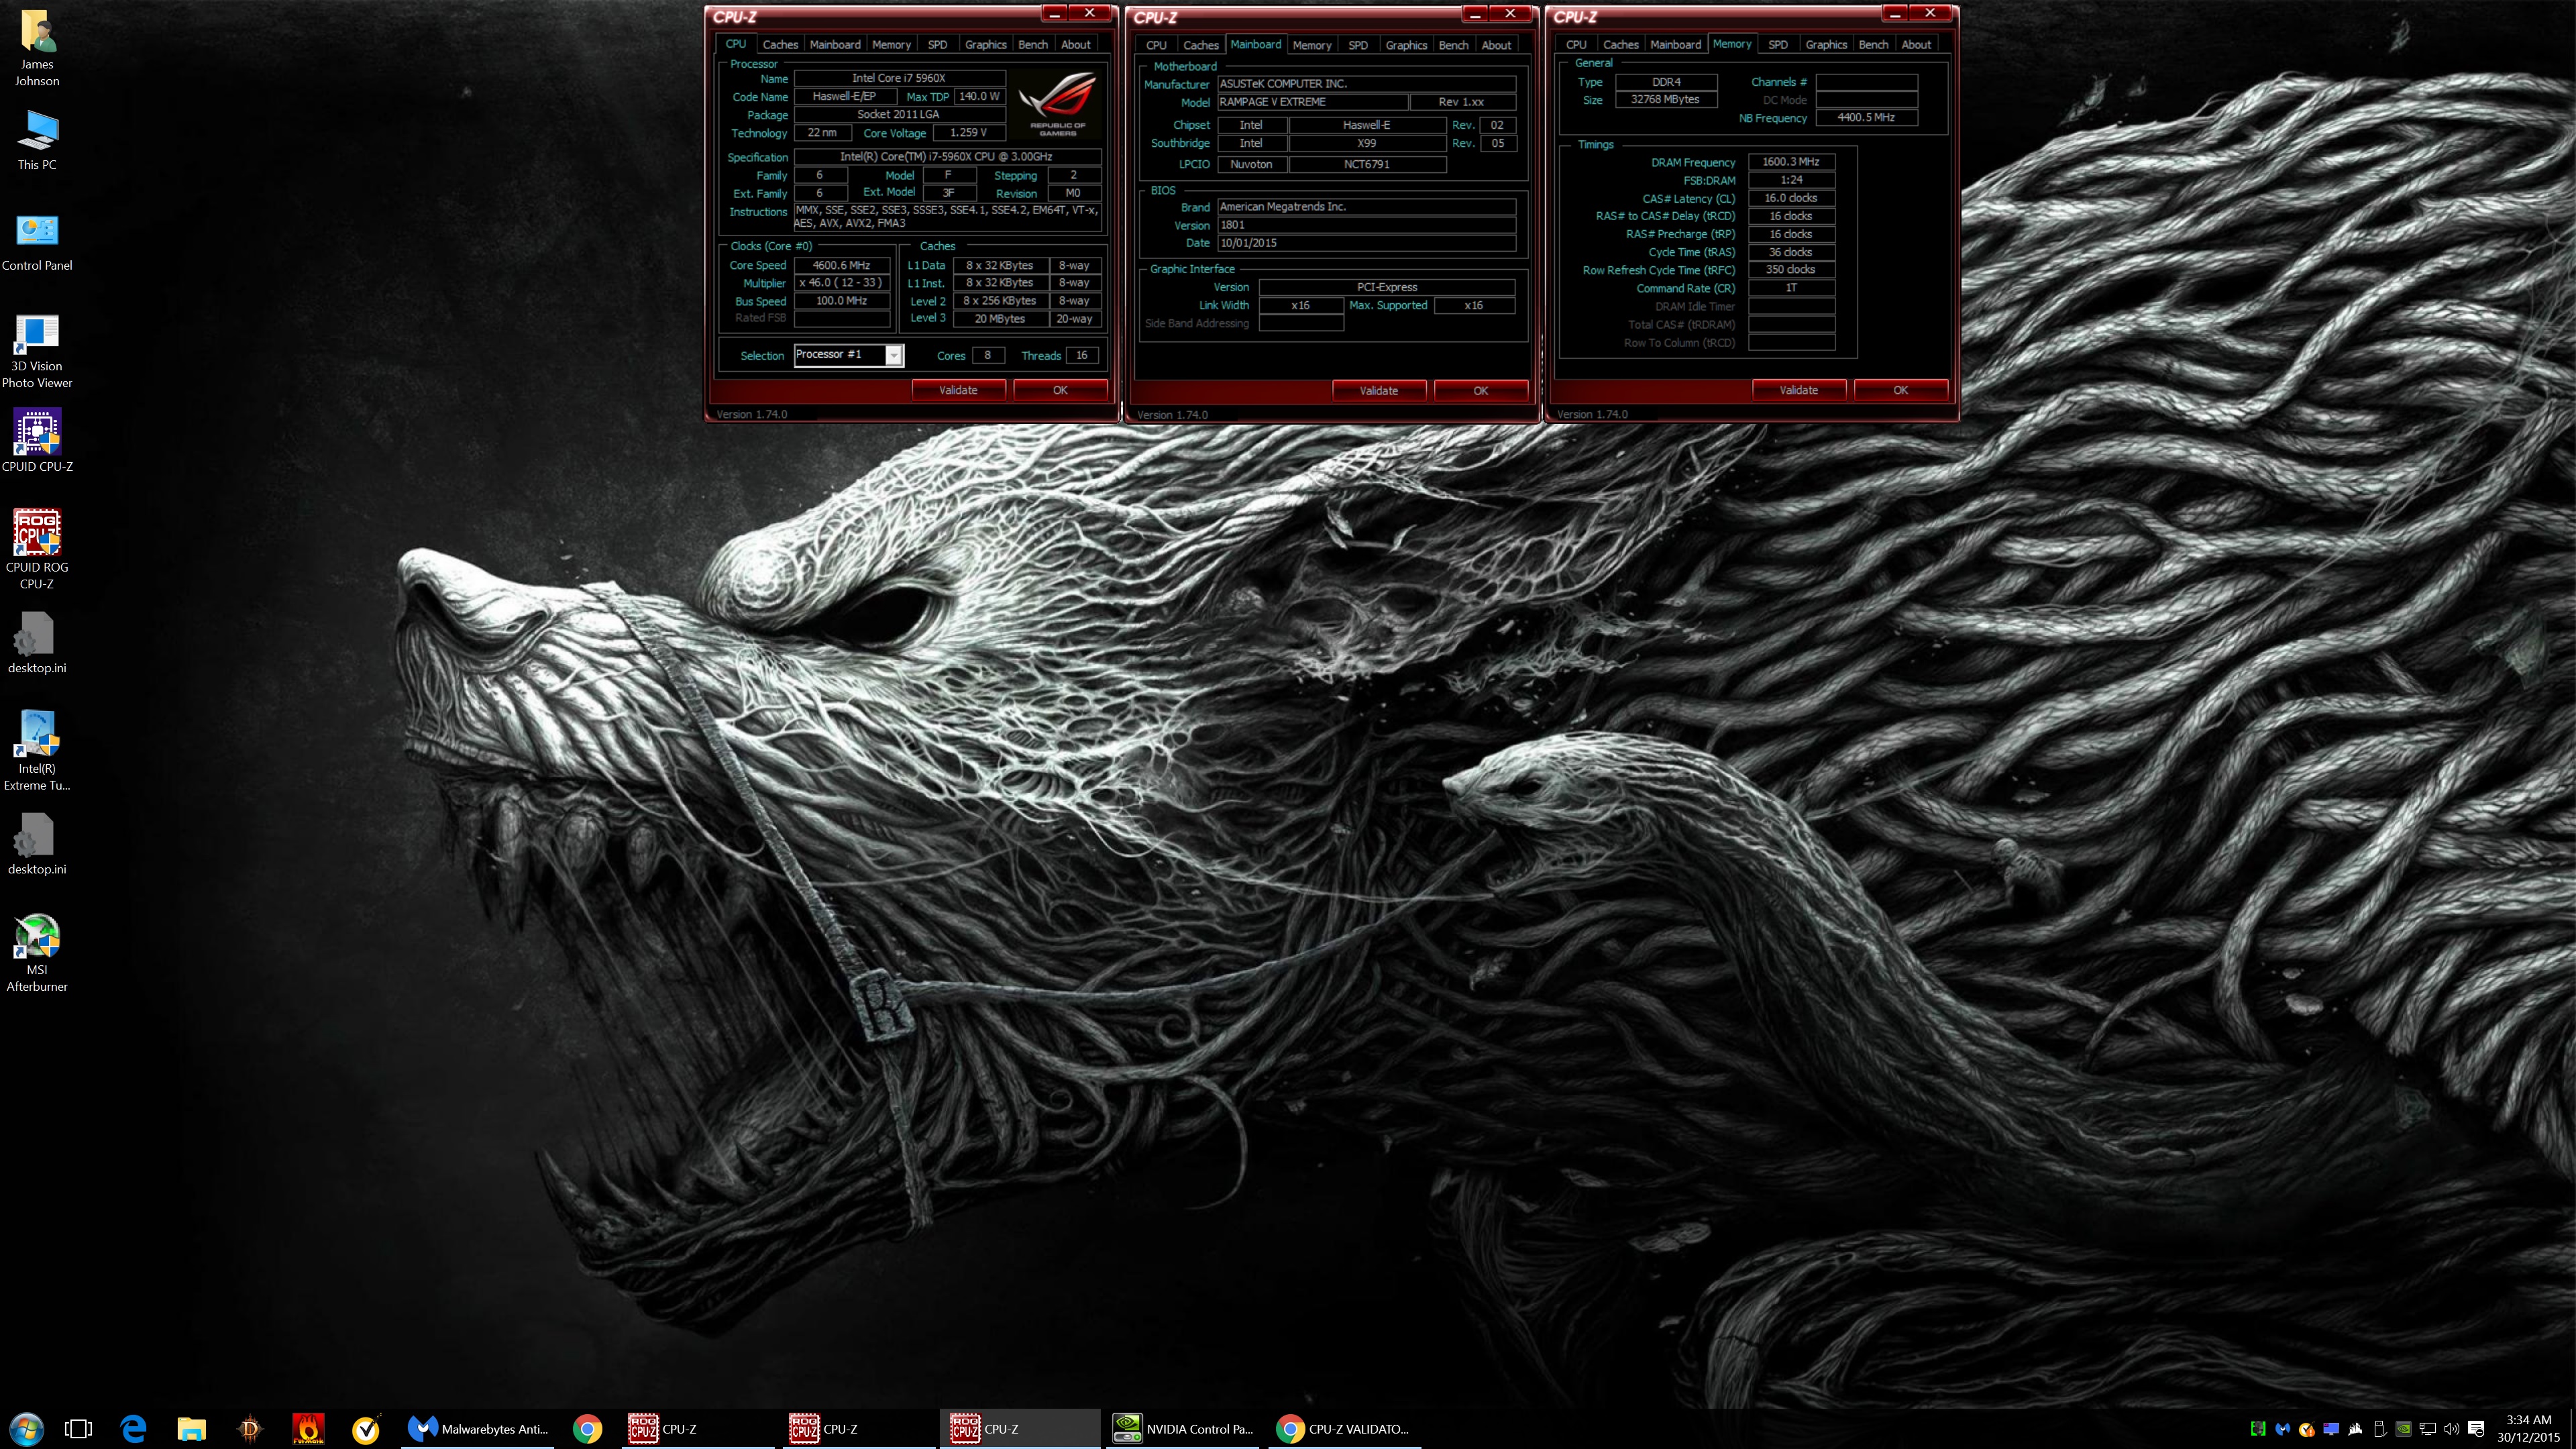This screenshot has height=1449, width=2576.
Task: Select the Intel Extreme Tuning shortcut
Action: tap(37, 750)
